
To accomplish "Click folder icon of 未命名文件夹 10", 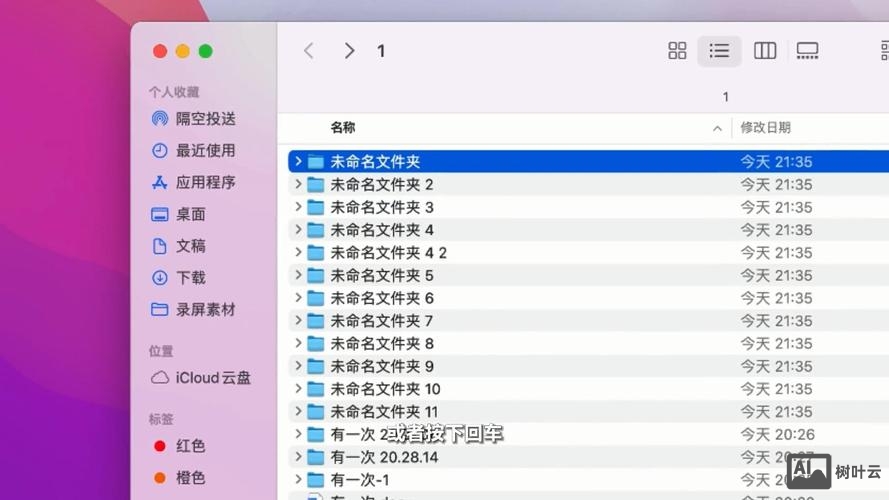I will 316,388.
